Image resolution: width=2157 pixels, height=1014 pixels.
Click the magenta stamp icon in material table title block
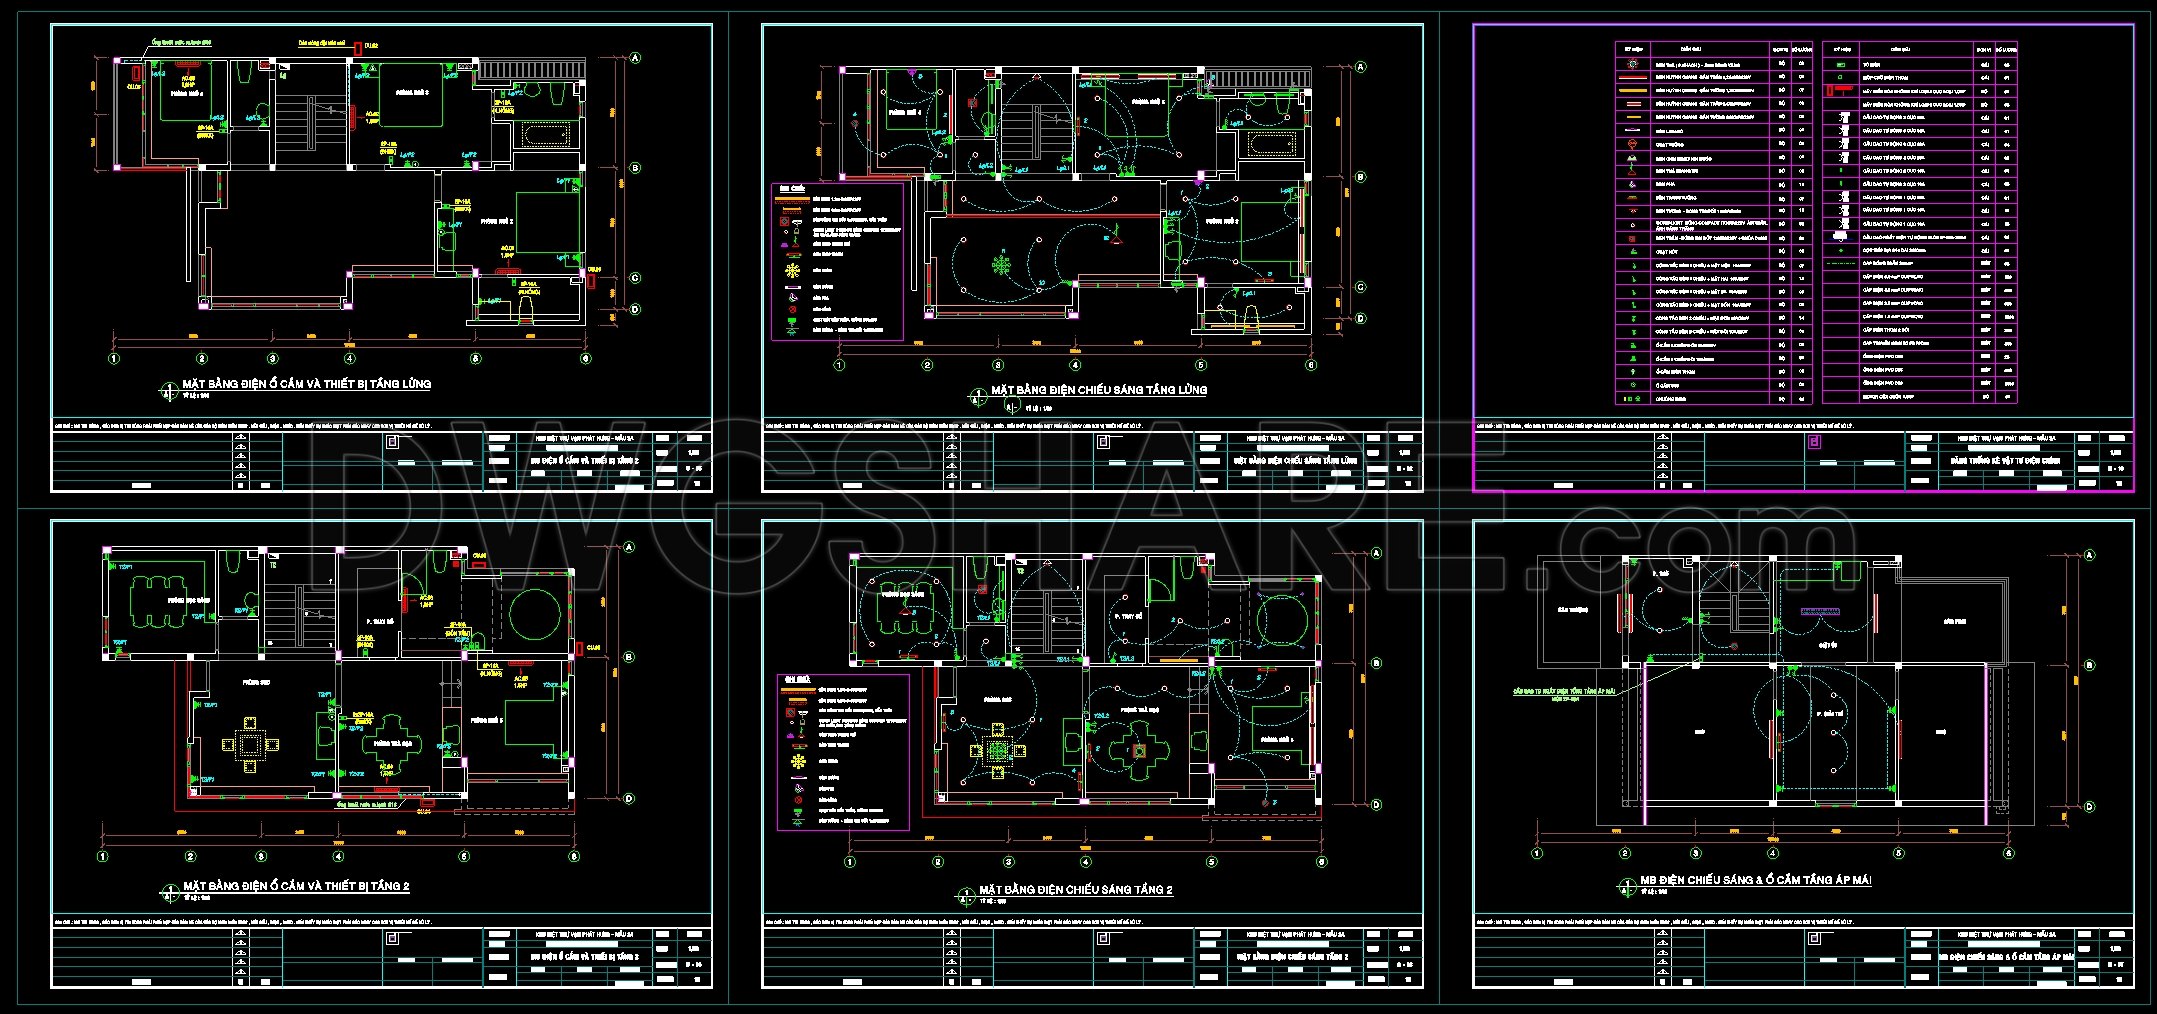(1815, 442)
